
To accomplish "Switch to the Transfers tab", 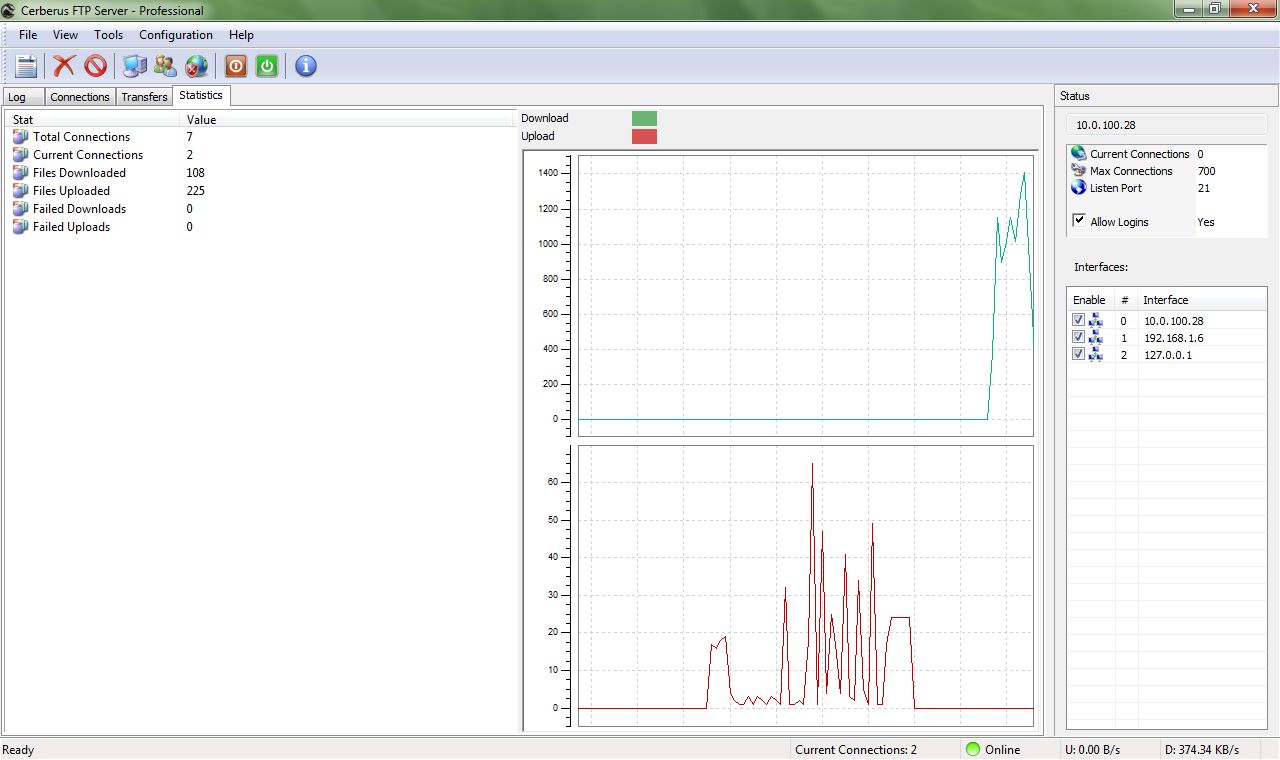I will click(x=144, y=97).
